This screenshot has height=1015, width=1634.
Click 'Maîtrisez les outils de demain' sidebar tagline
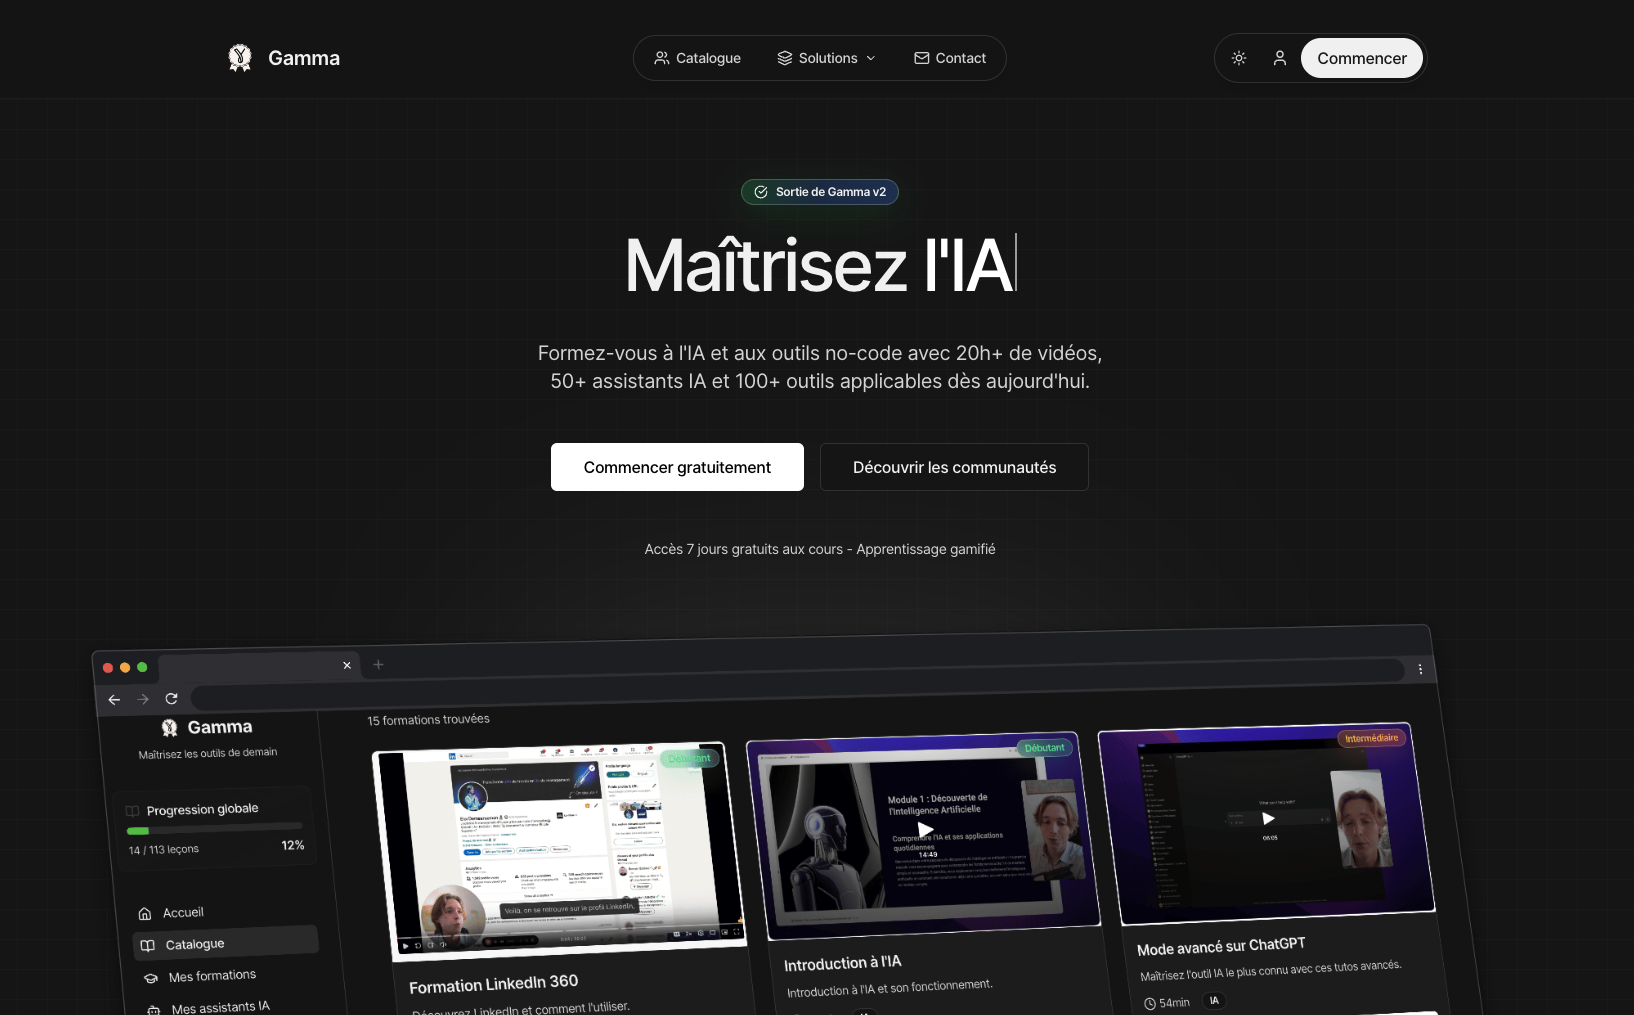(208, 754)
